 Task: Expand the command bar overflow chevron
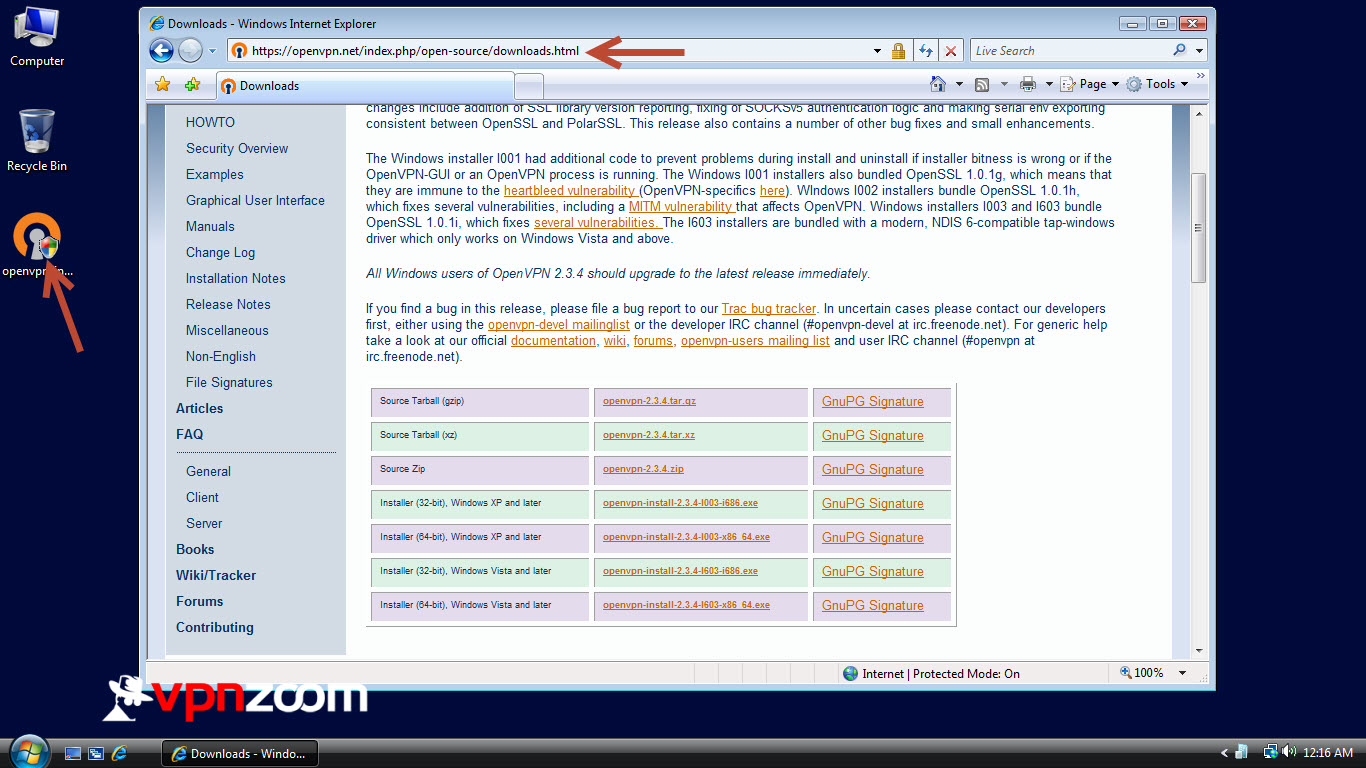pyautogui.click(x=1201, y=76)
